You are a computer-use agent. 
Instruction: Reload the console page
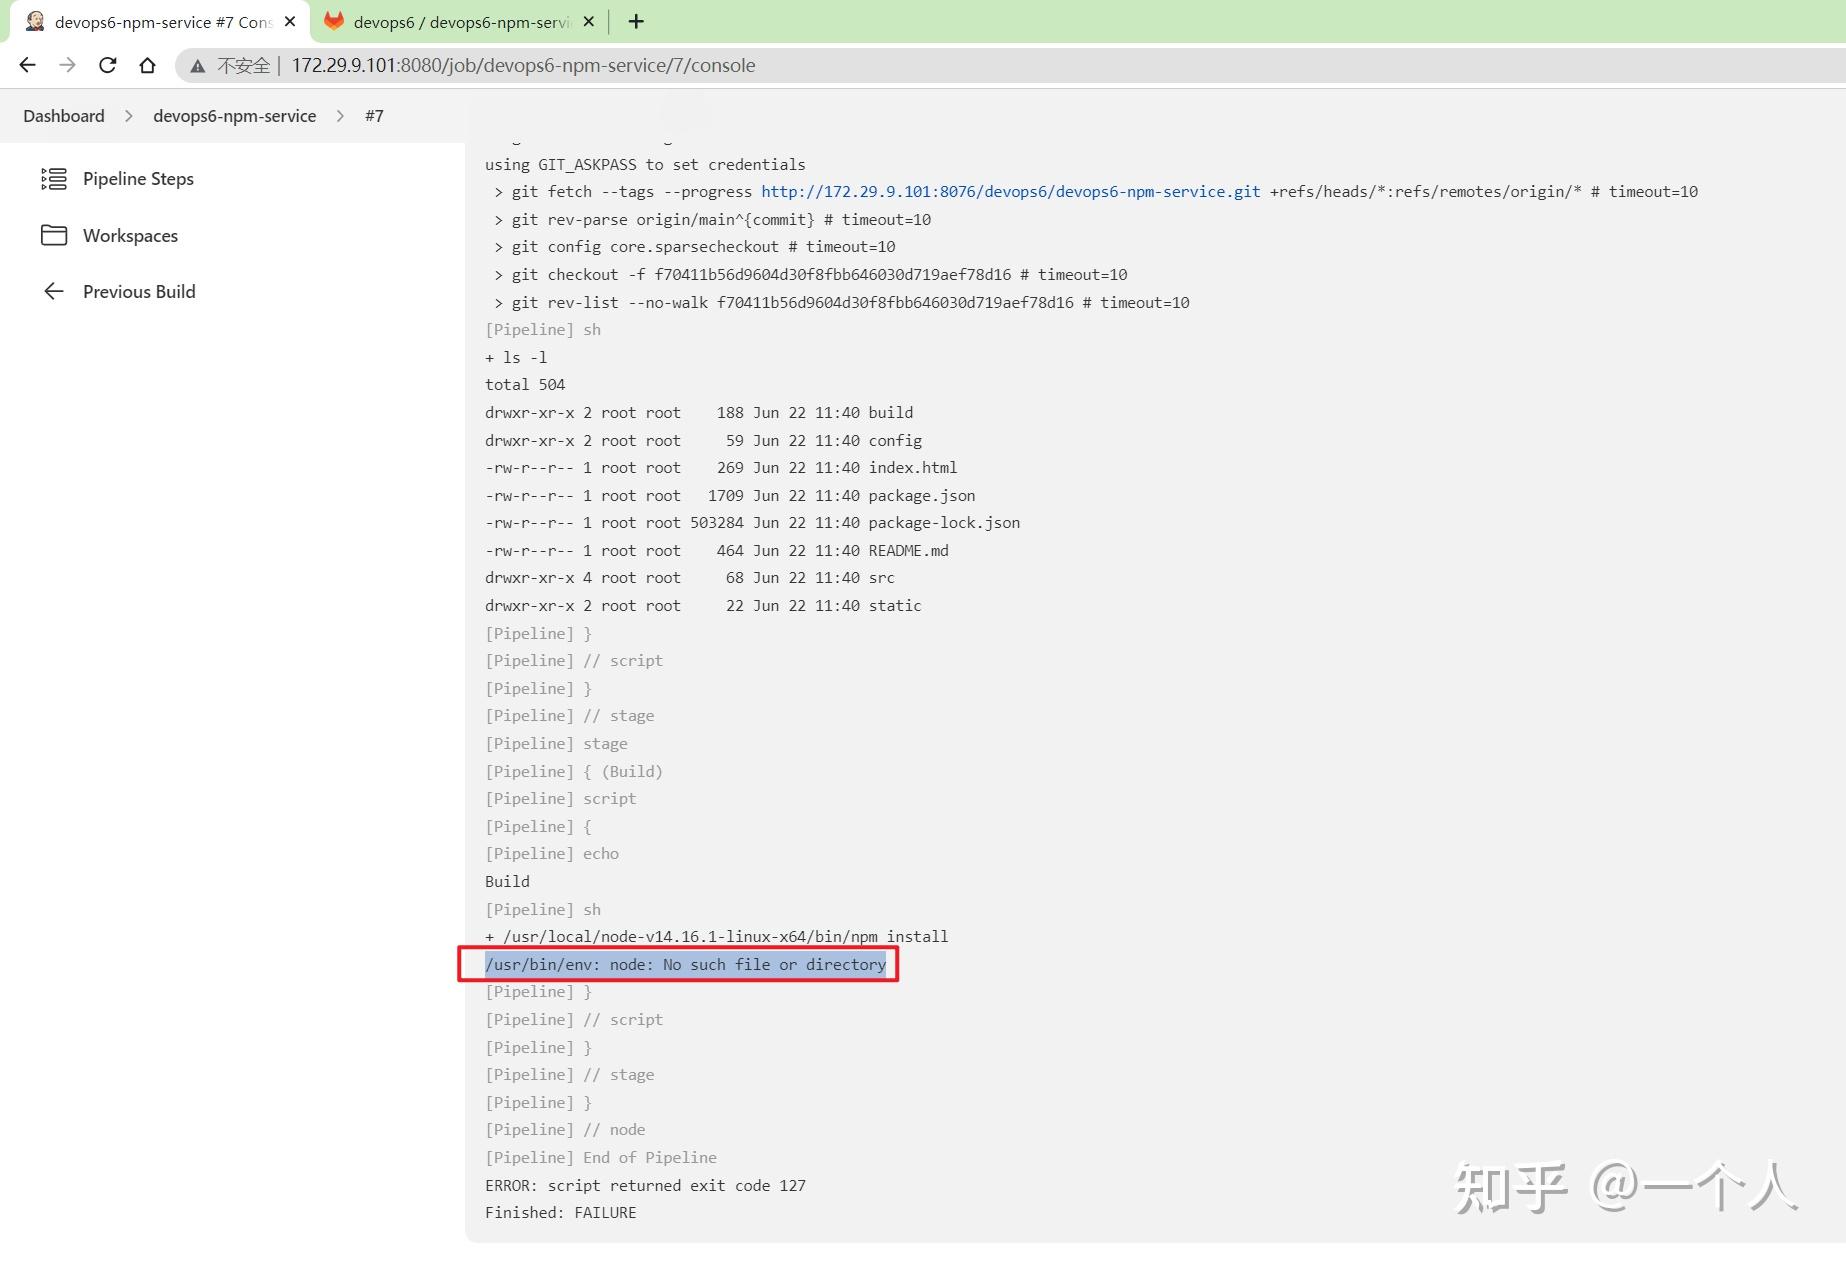[107, 65]
